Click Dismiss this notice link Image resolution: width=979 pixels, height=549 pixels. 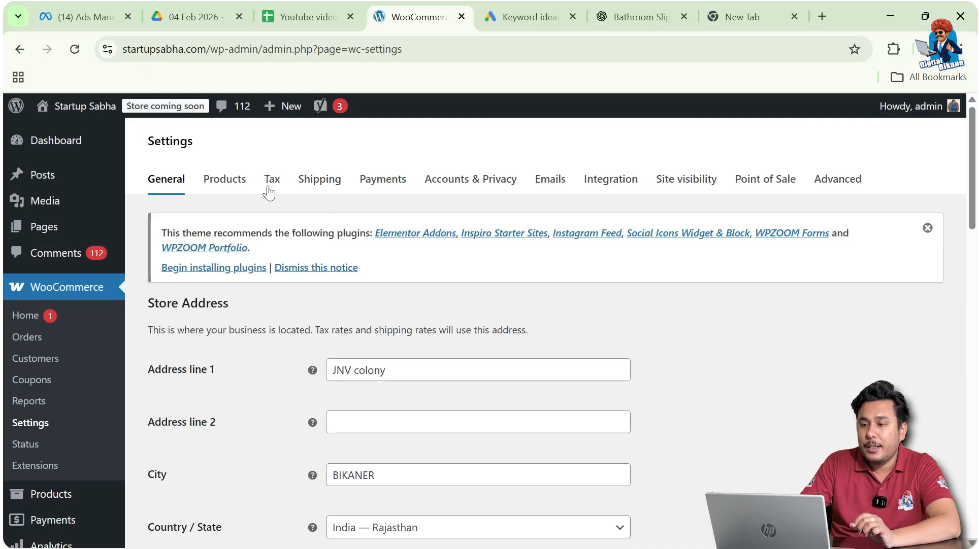tap(316, 267)
